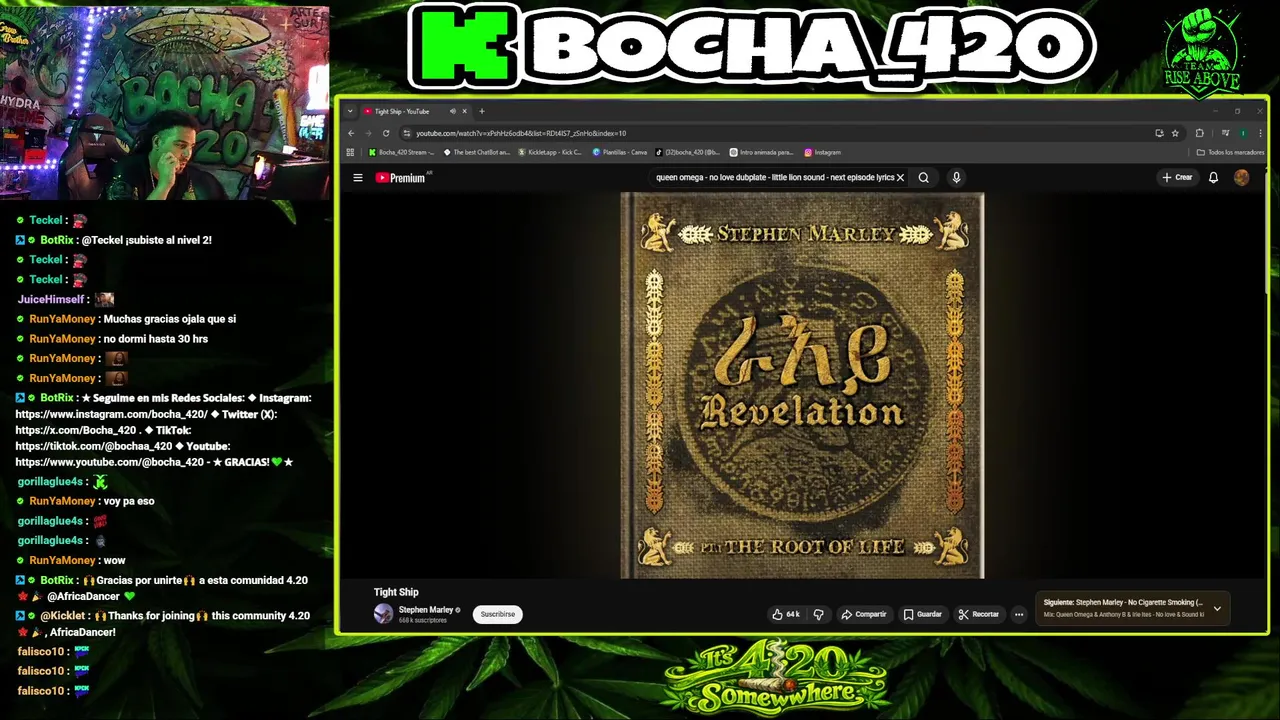Open the browser extensions puzzle icon
The image size is (1280, 720).
point(1199,133)
